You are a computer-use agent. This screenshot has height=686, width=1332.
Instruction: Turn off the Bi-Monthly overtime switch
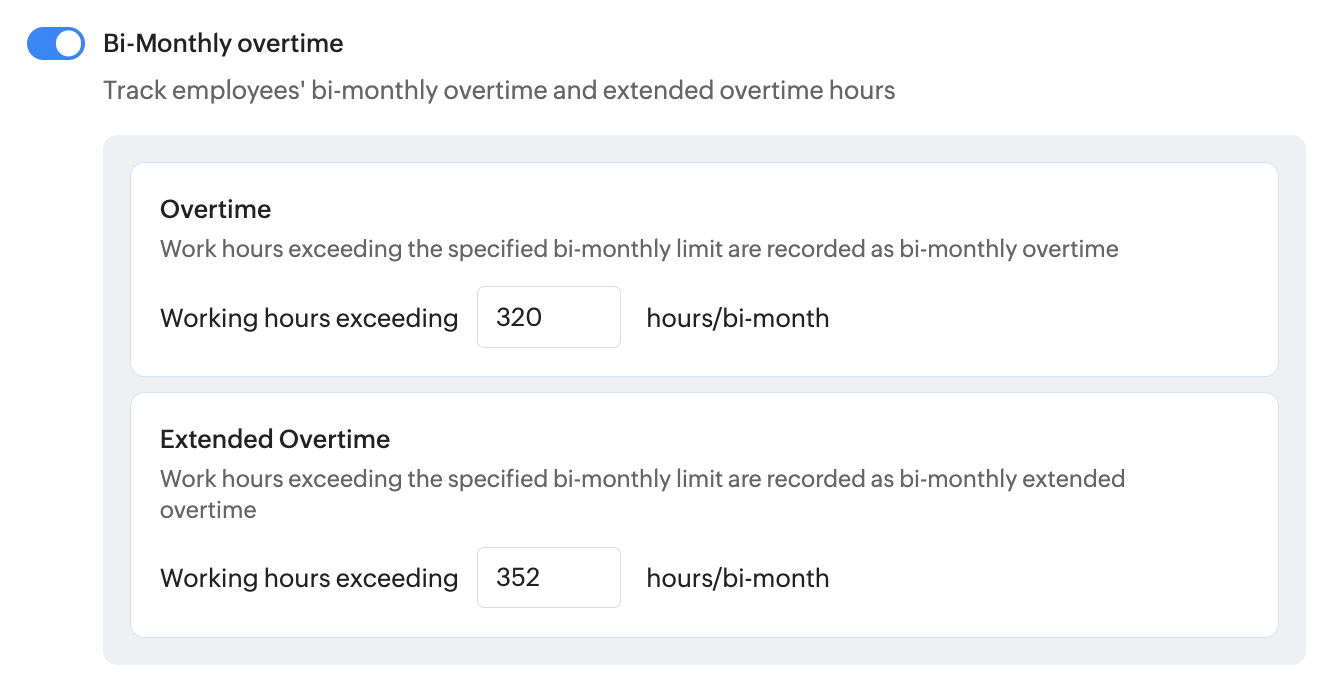56,44
